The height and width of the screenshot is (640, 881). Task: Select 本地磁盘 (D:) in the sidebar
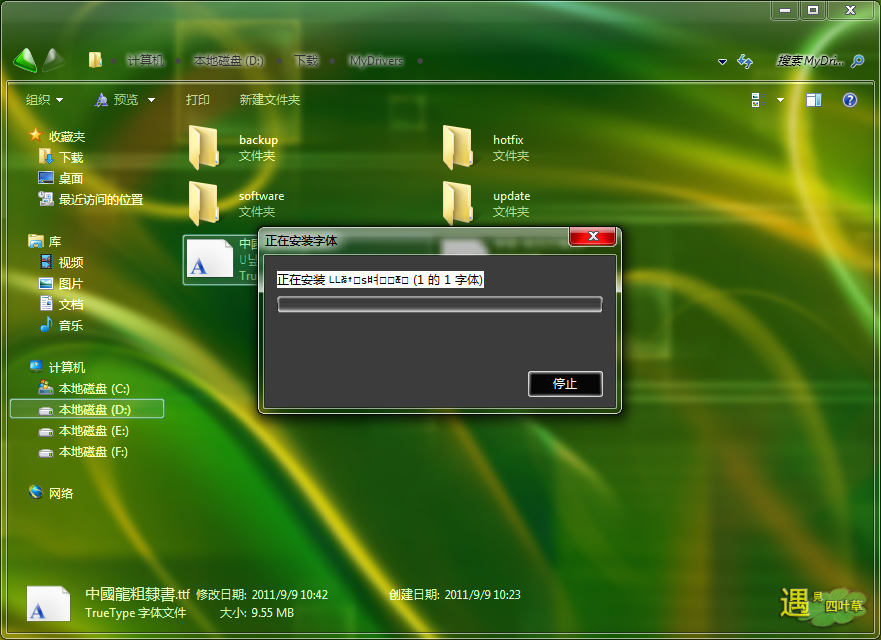pos(87,409)
